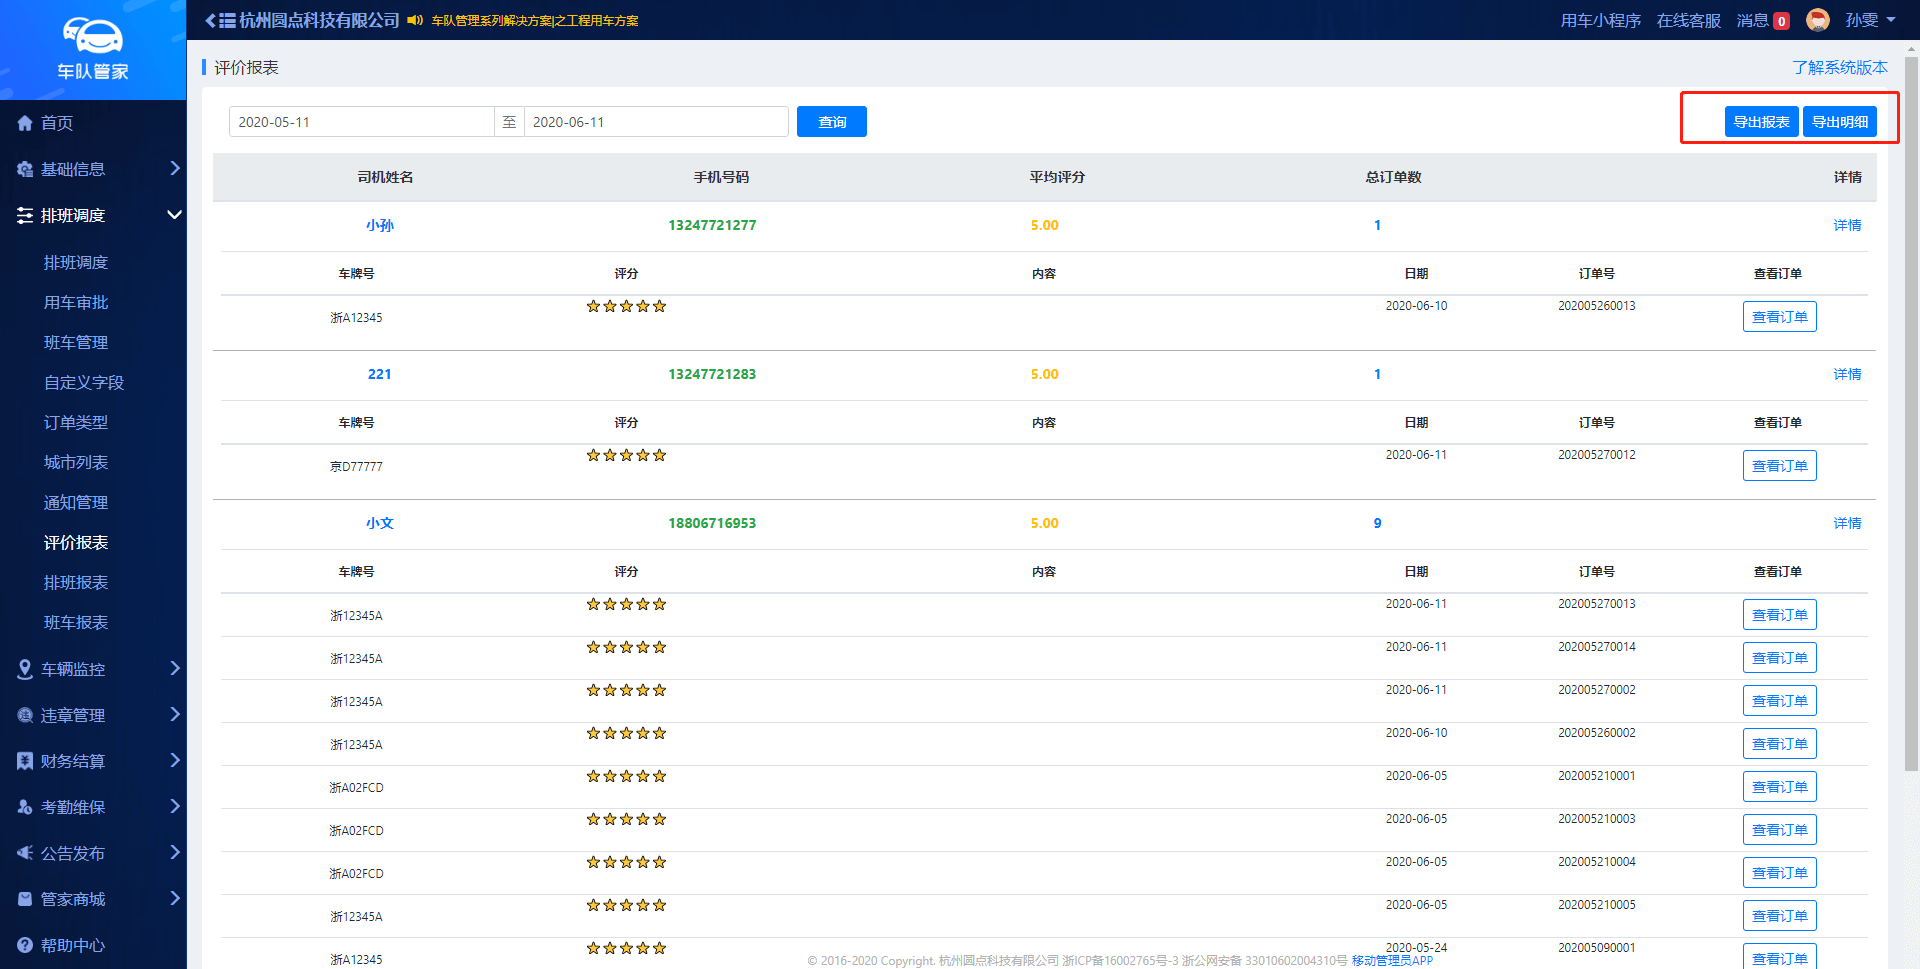This screenshot has height=969, width=1920.
Task: Click the home icon beside 首页
Action: click(x=25, y=123)
